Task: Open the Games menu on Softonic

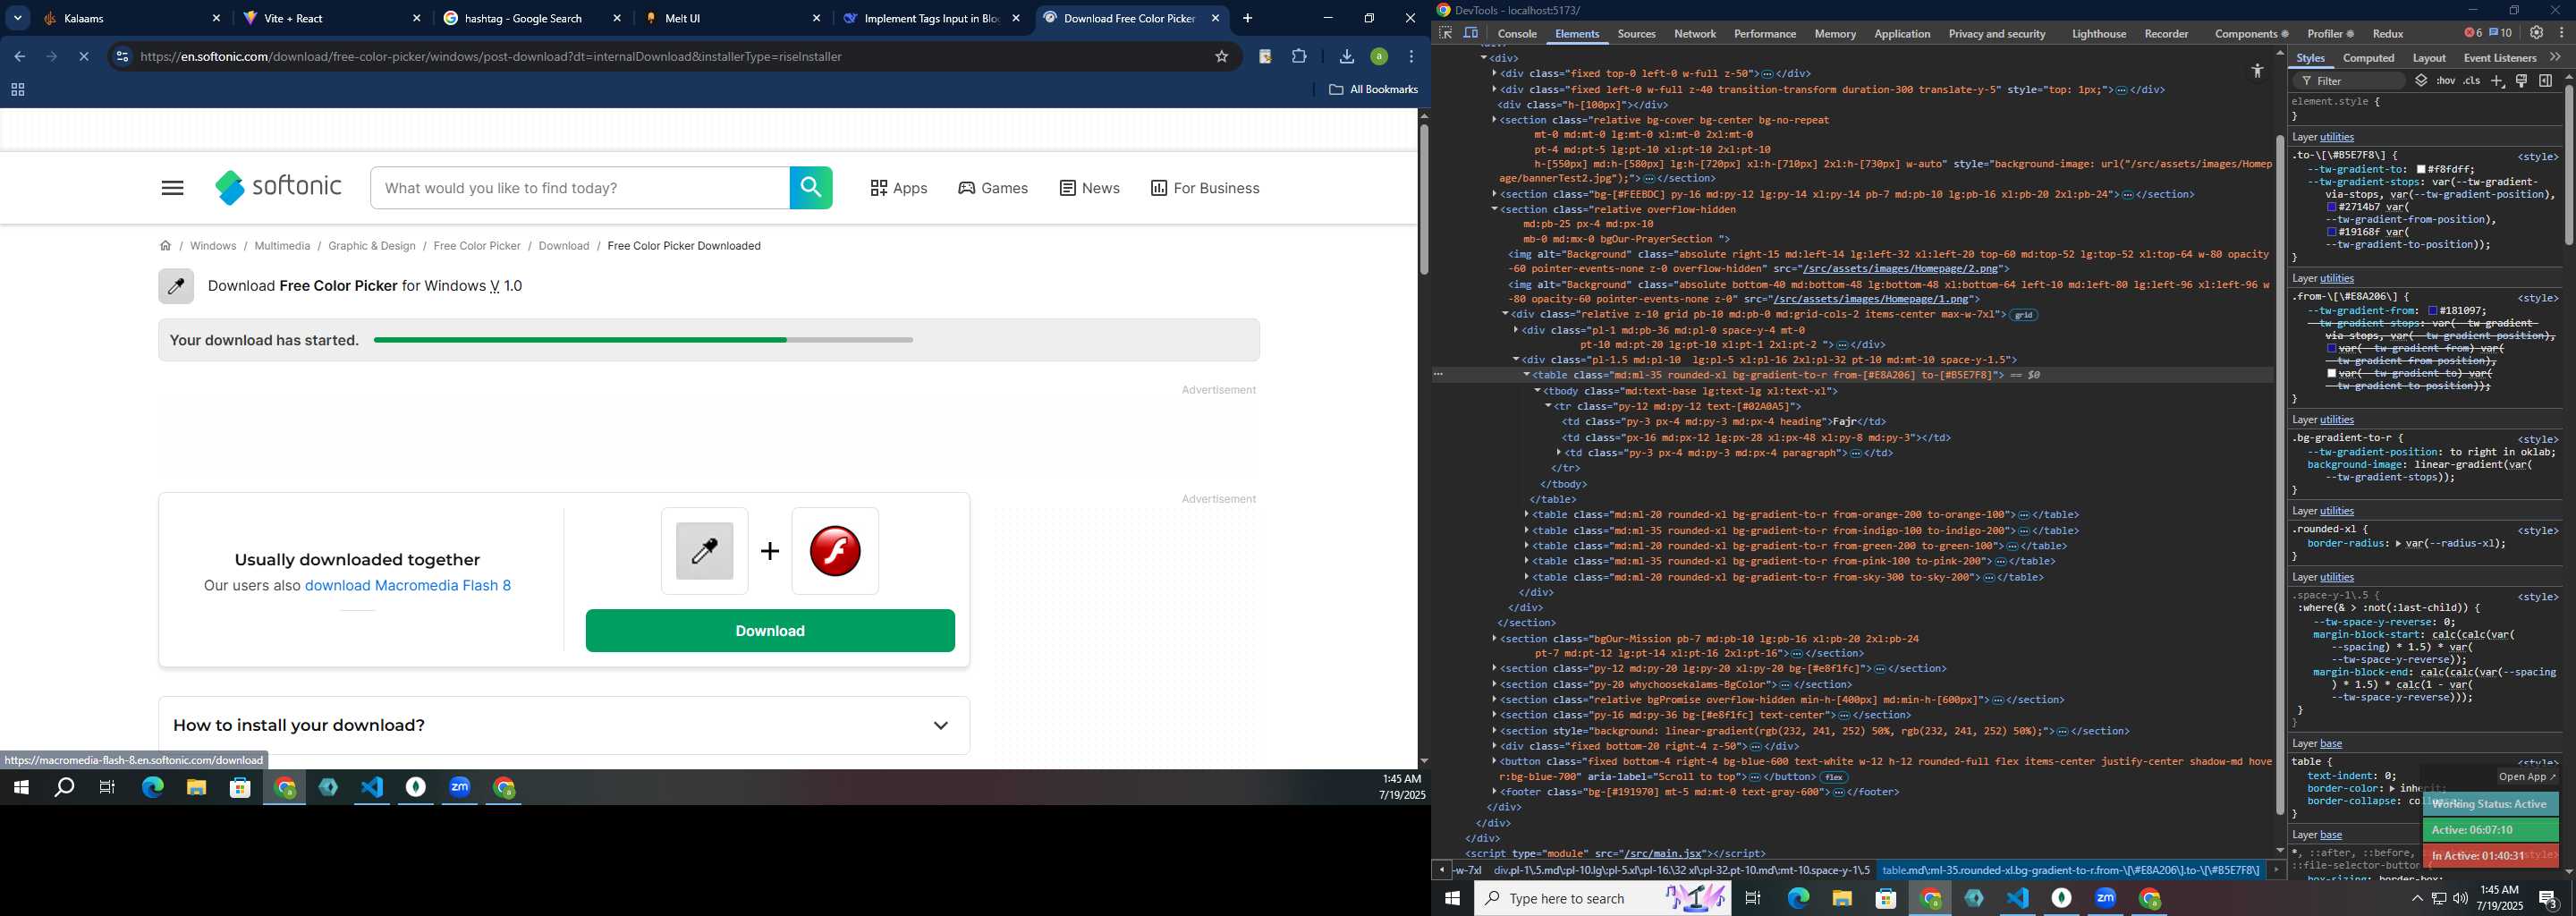Action: click(x=992, y=188)
